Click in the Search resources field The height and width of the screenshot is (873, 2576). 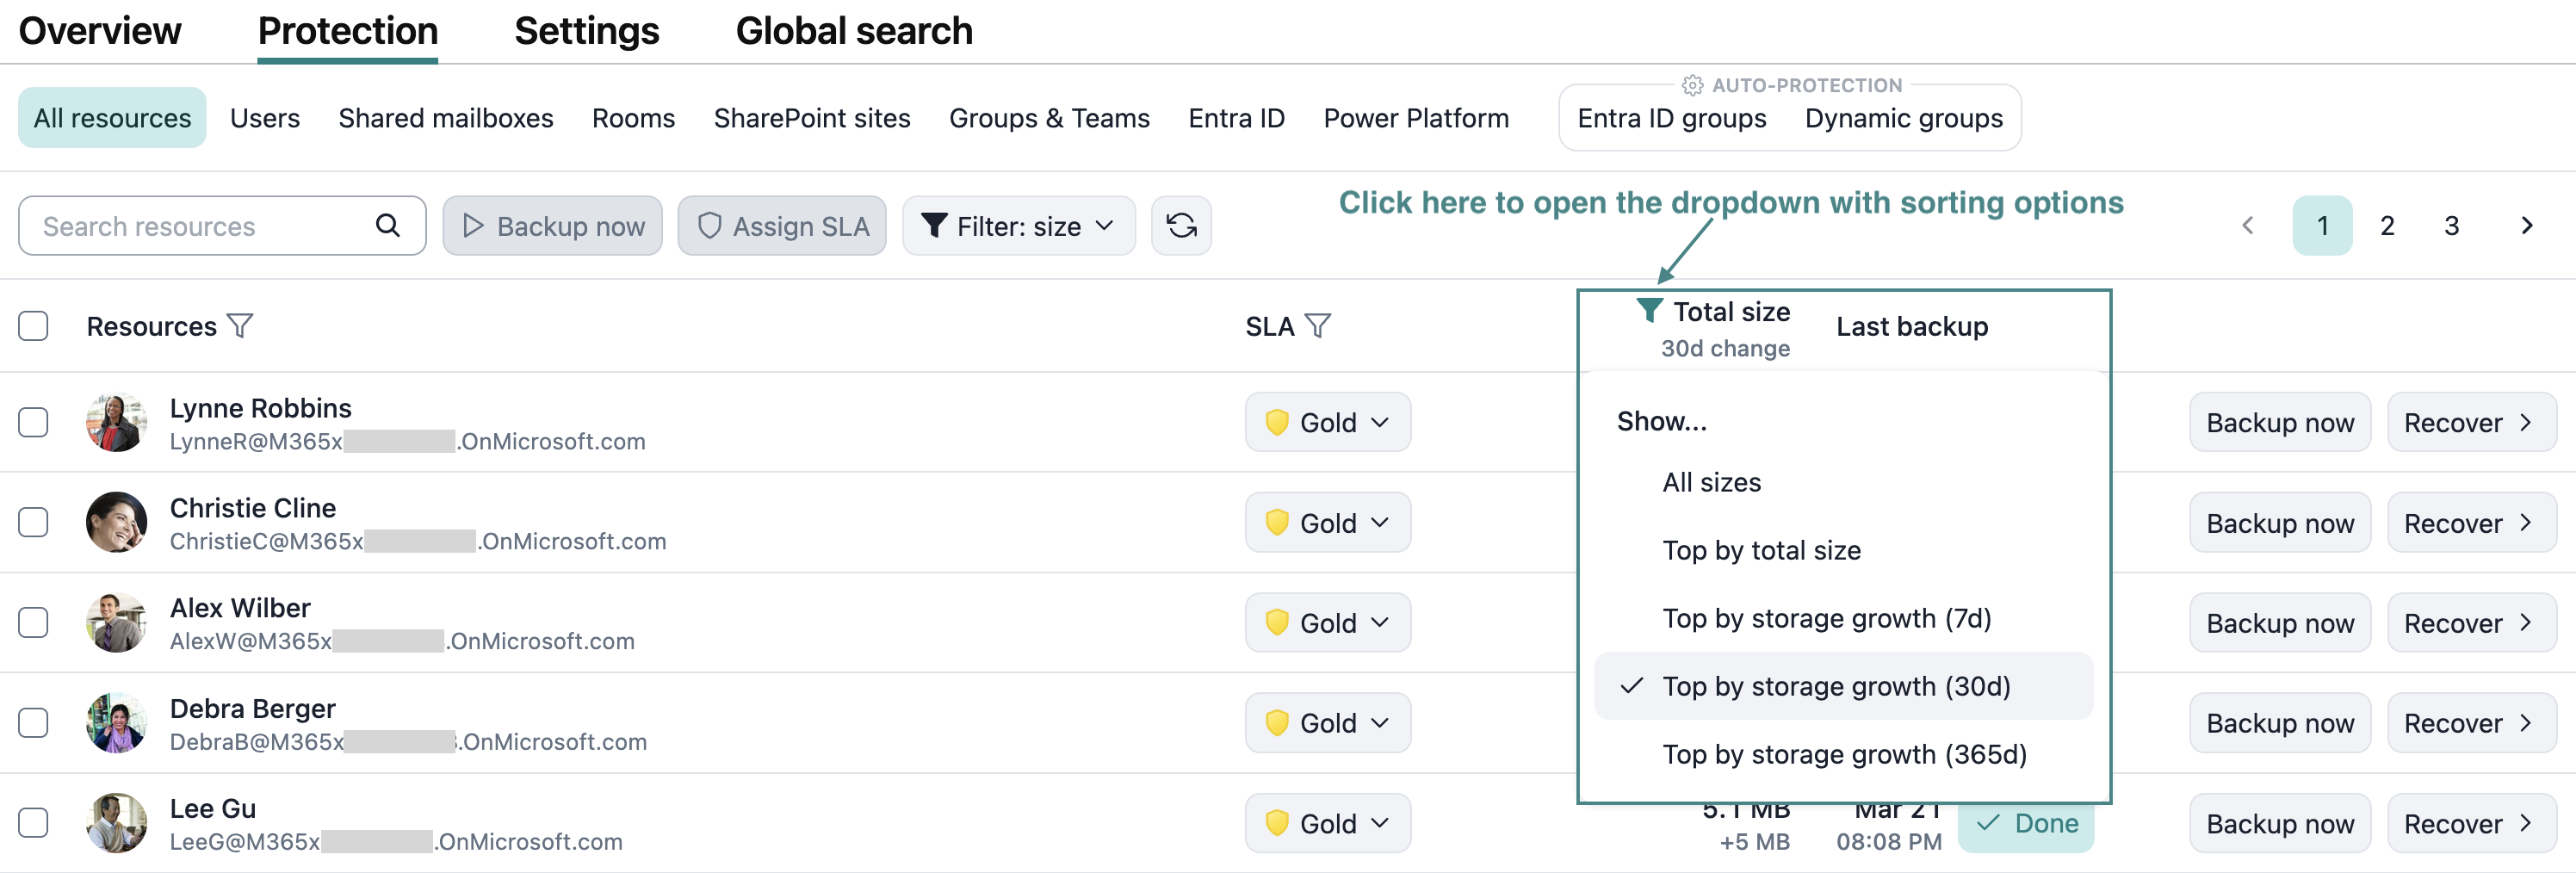tap(200, 226)
